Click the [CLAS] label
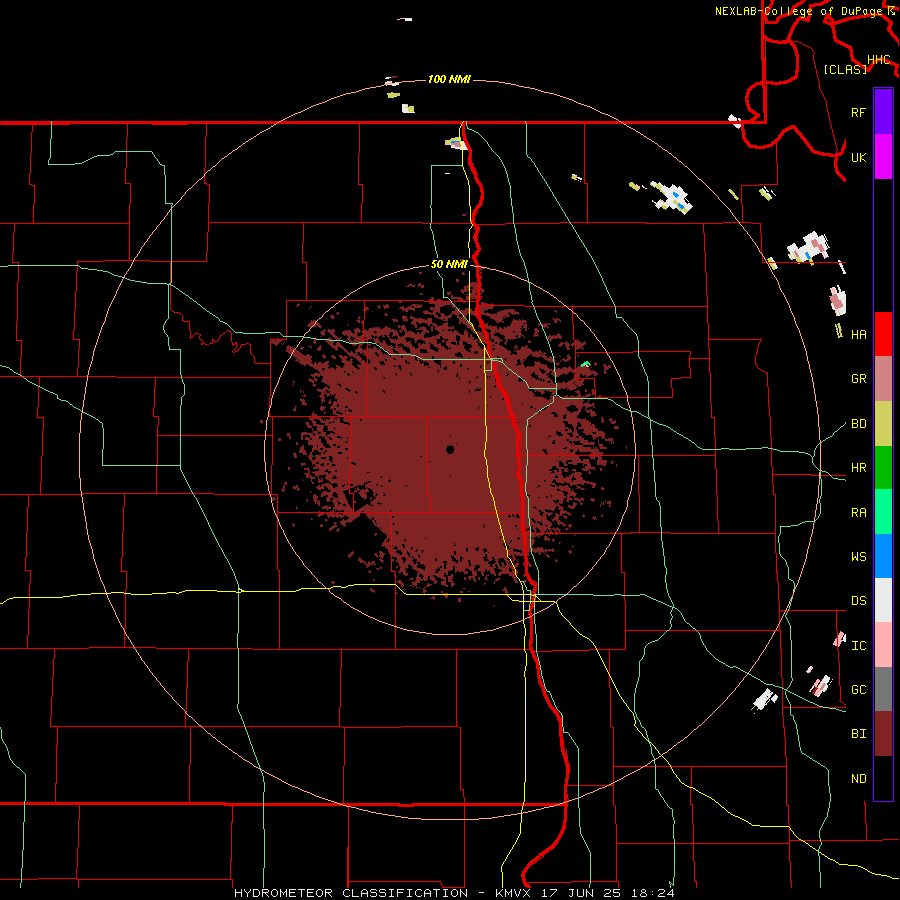The image size is (900, 900). (845, 69)
